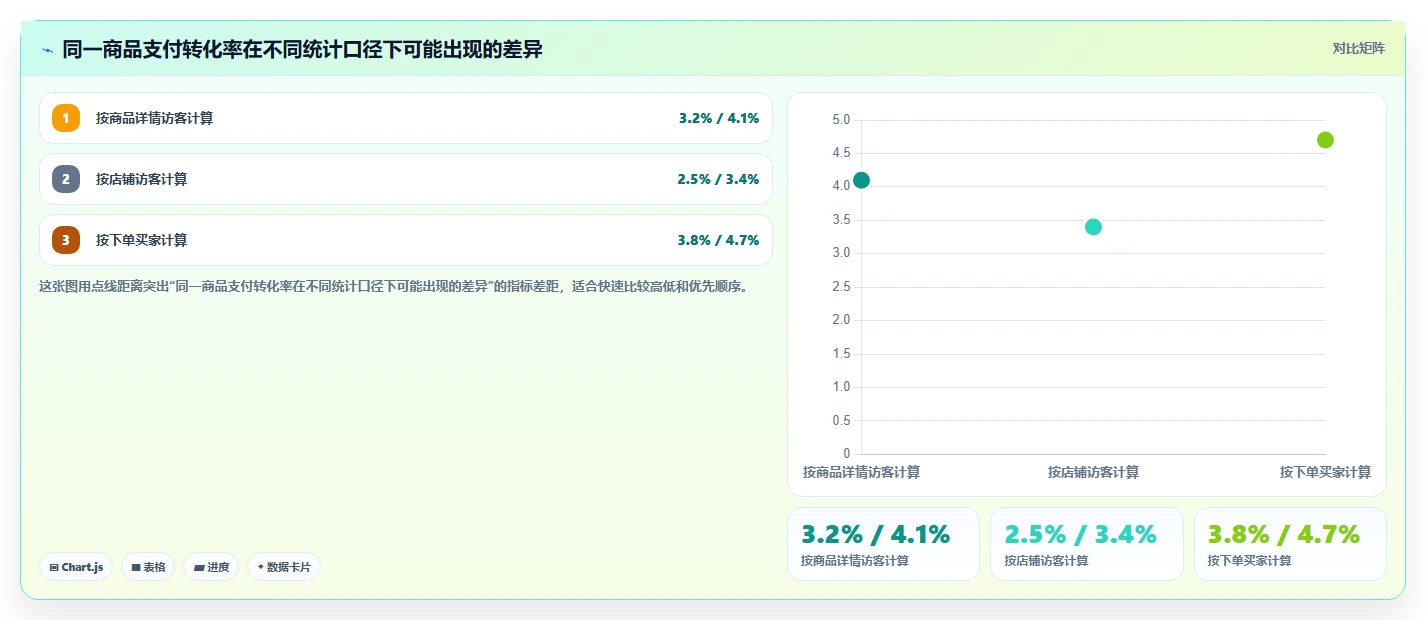Viewport: 1426px width, 620px height.
Task: Click the green chart point at 4.7
Action: 1325,140
